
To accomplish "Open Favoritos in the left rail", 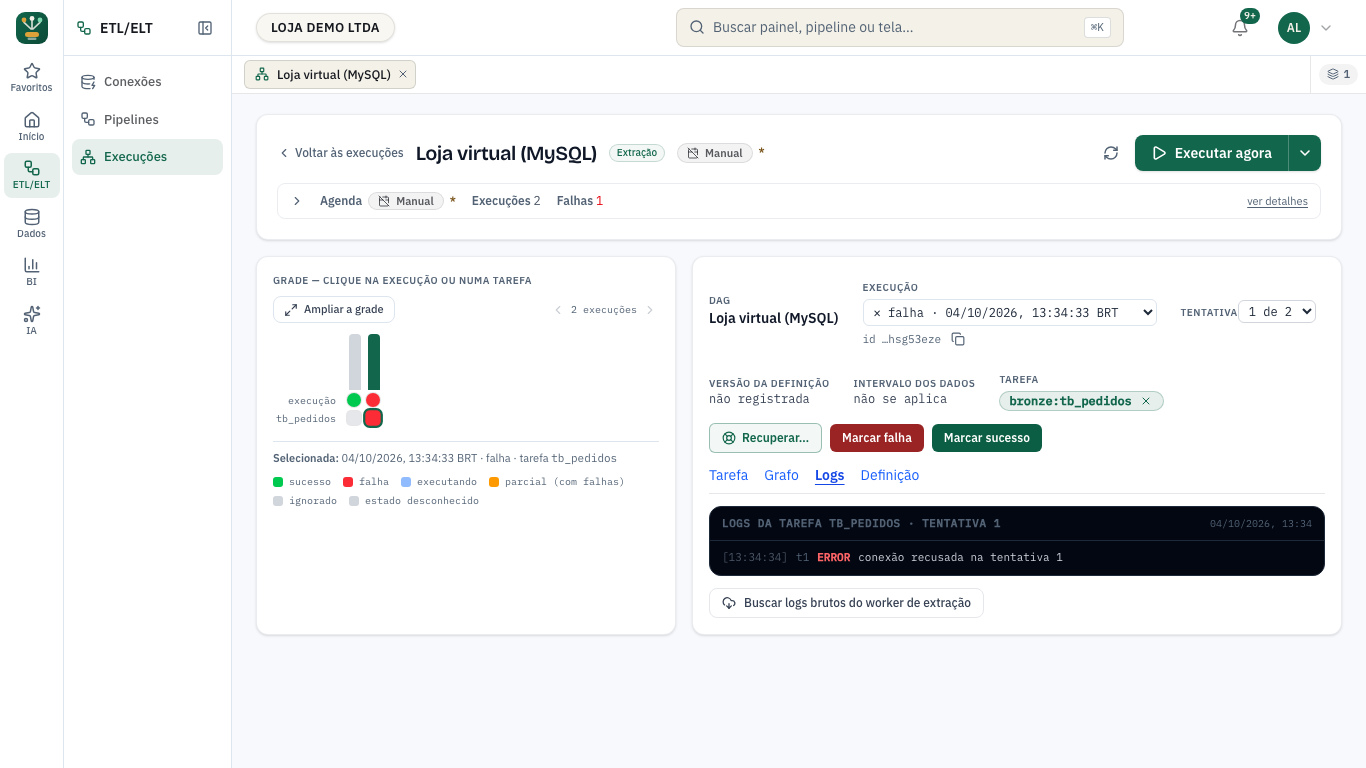I will [x=32, y=77].
